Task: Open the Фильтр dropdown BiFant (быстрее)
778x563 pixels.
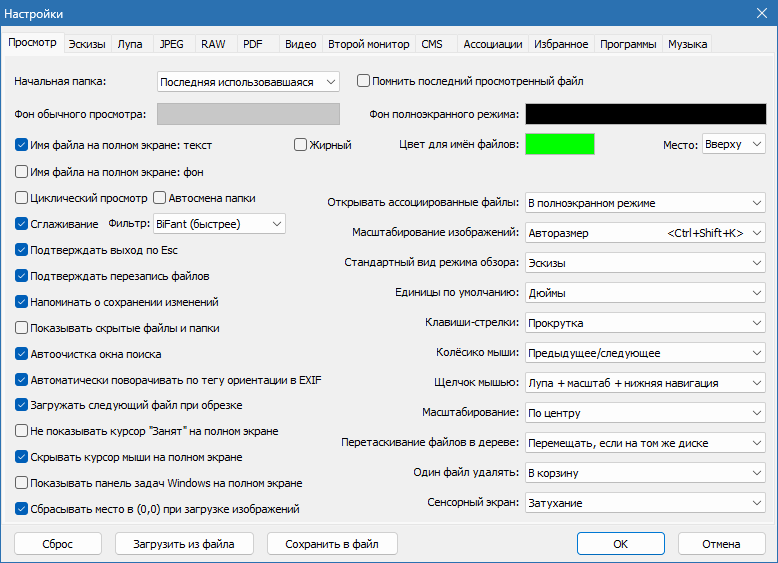Action: pyautogui.click(x=219, y=224)
